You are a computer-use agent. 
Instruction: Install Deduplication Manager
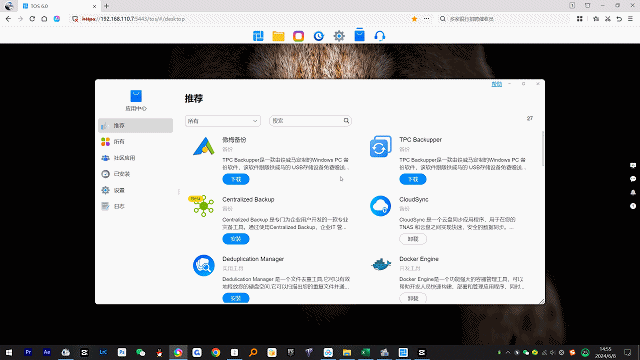coord(236,298)
